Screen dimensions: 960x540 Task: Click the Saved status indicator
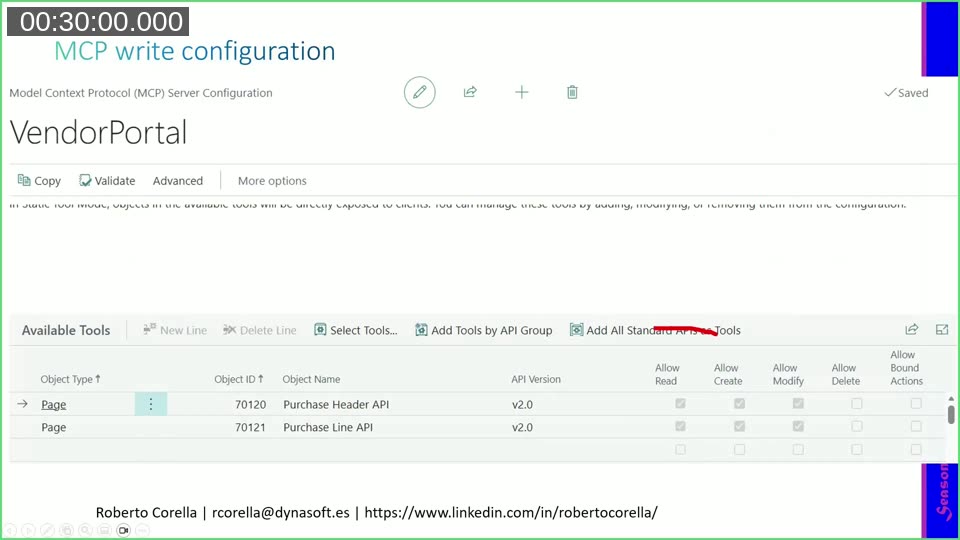[x=906, y=92]
